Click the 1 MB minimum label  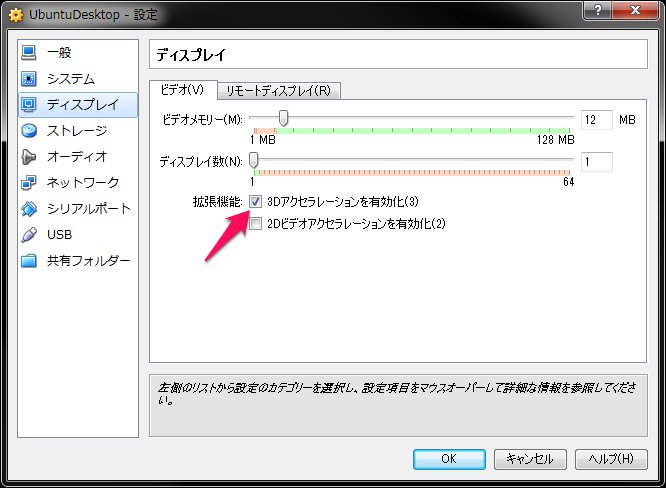click(x=262, y=139)
